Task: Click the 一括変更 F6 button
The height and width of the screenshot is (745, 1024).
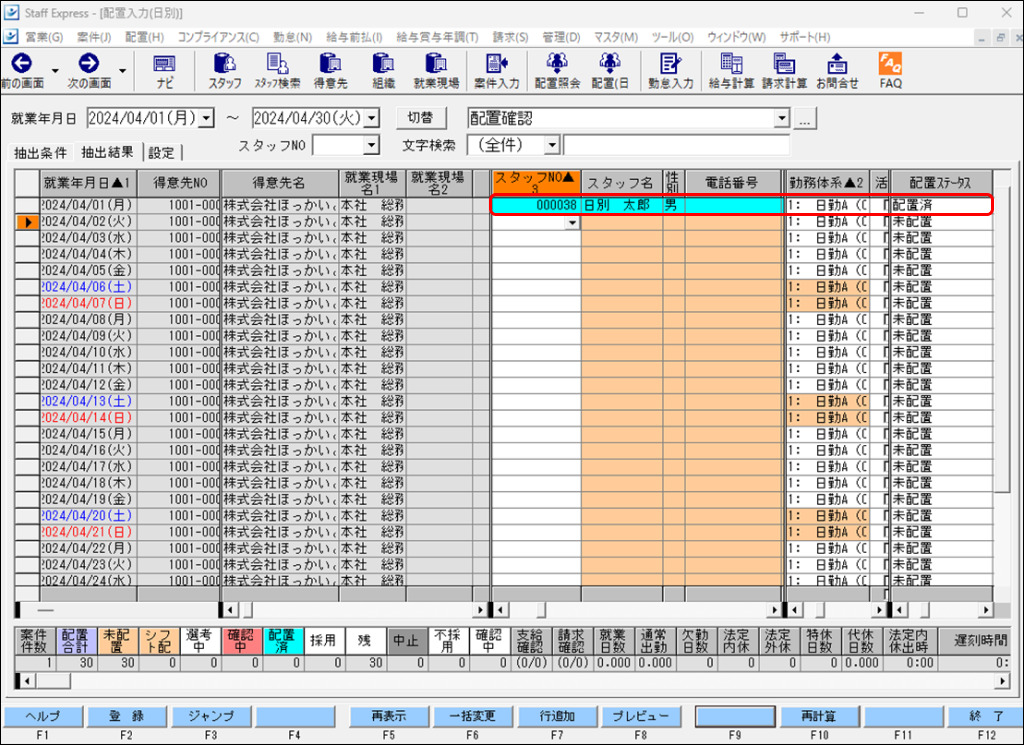Action: (x=473, y=716)
